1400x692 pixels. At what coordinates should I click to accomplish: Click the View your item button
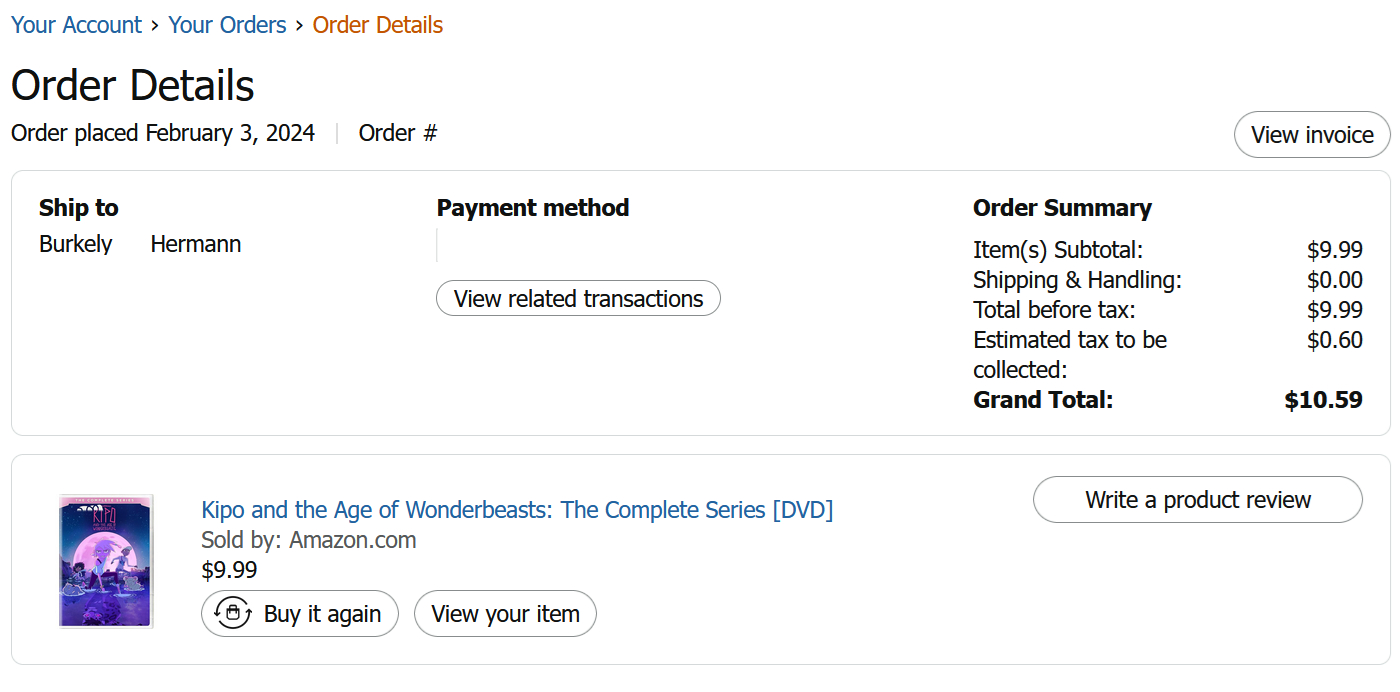[505, 614]
